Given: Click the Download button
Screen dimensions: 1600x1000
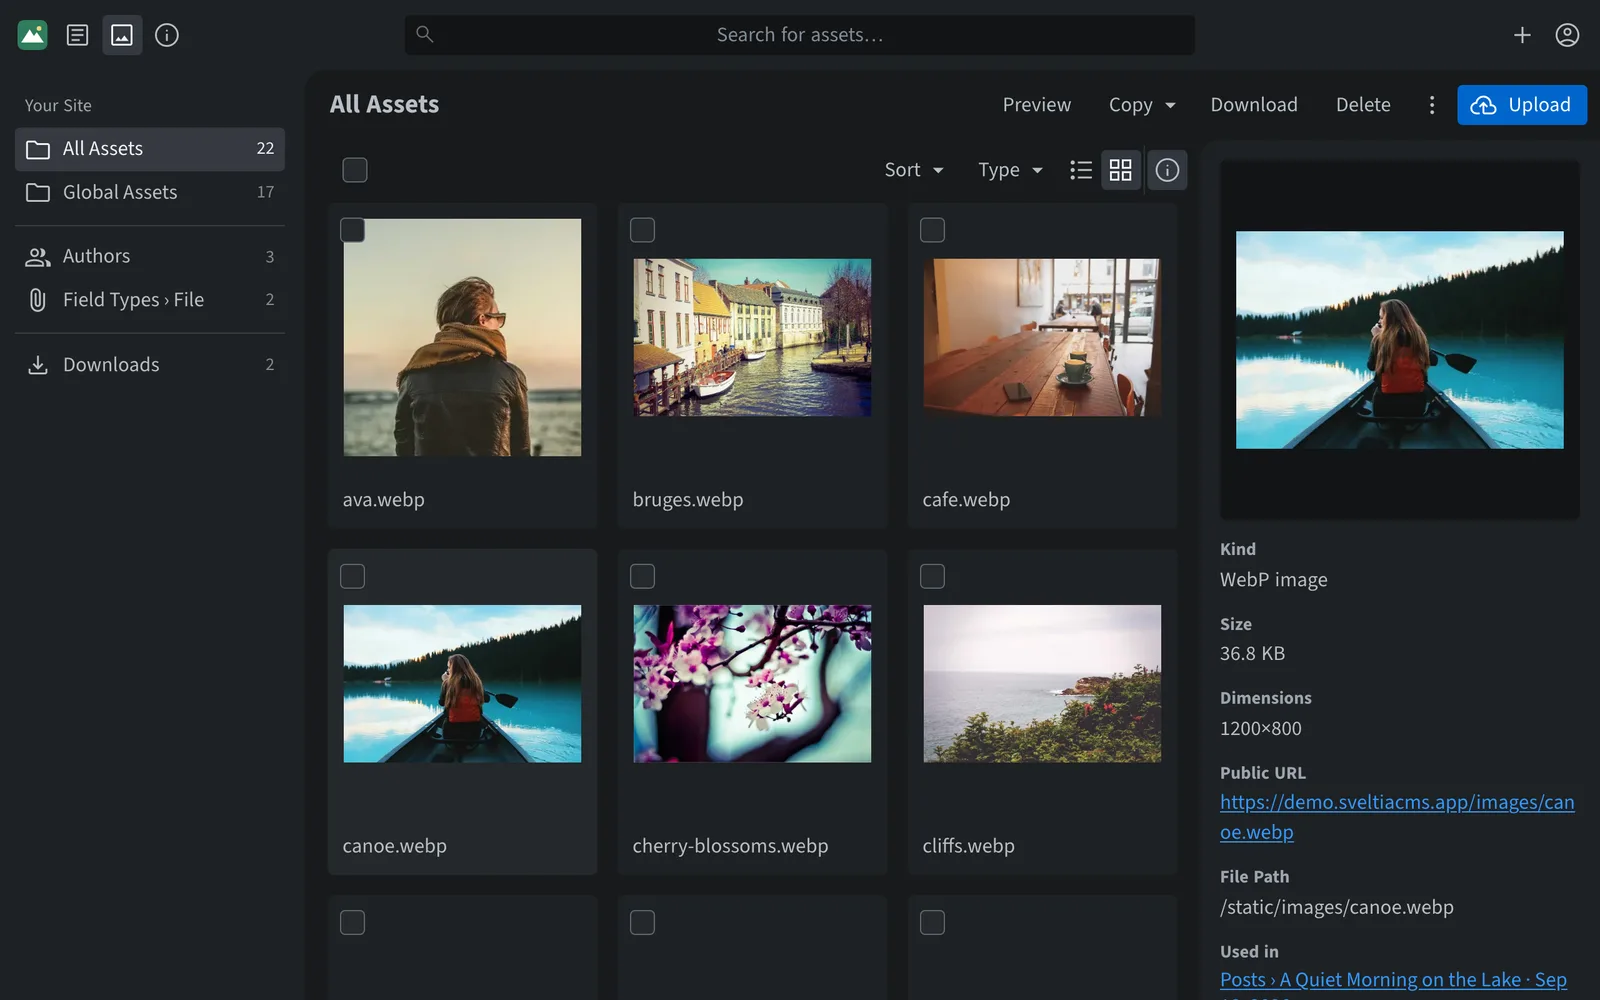Looking at the screenshot, I should (1254, 105).
